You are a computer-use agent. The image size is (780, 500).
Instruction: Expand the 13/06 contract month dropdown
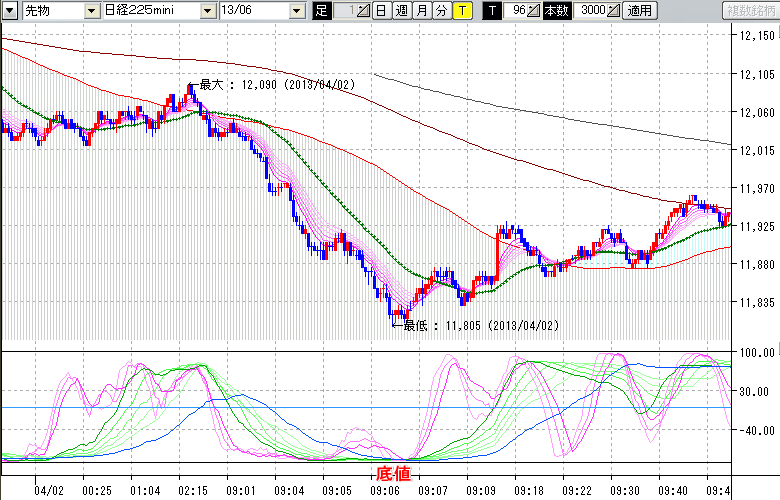tap(297, 11)
